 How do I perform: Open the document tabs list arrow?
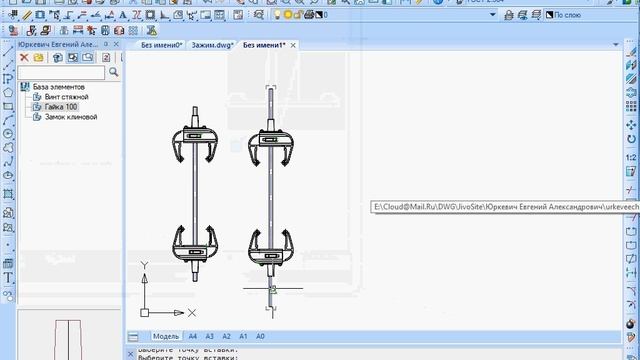(616, 44)
